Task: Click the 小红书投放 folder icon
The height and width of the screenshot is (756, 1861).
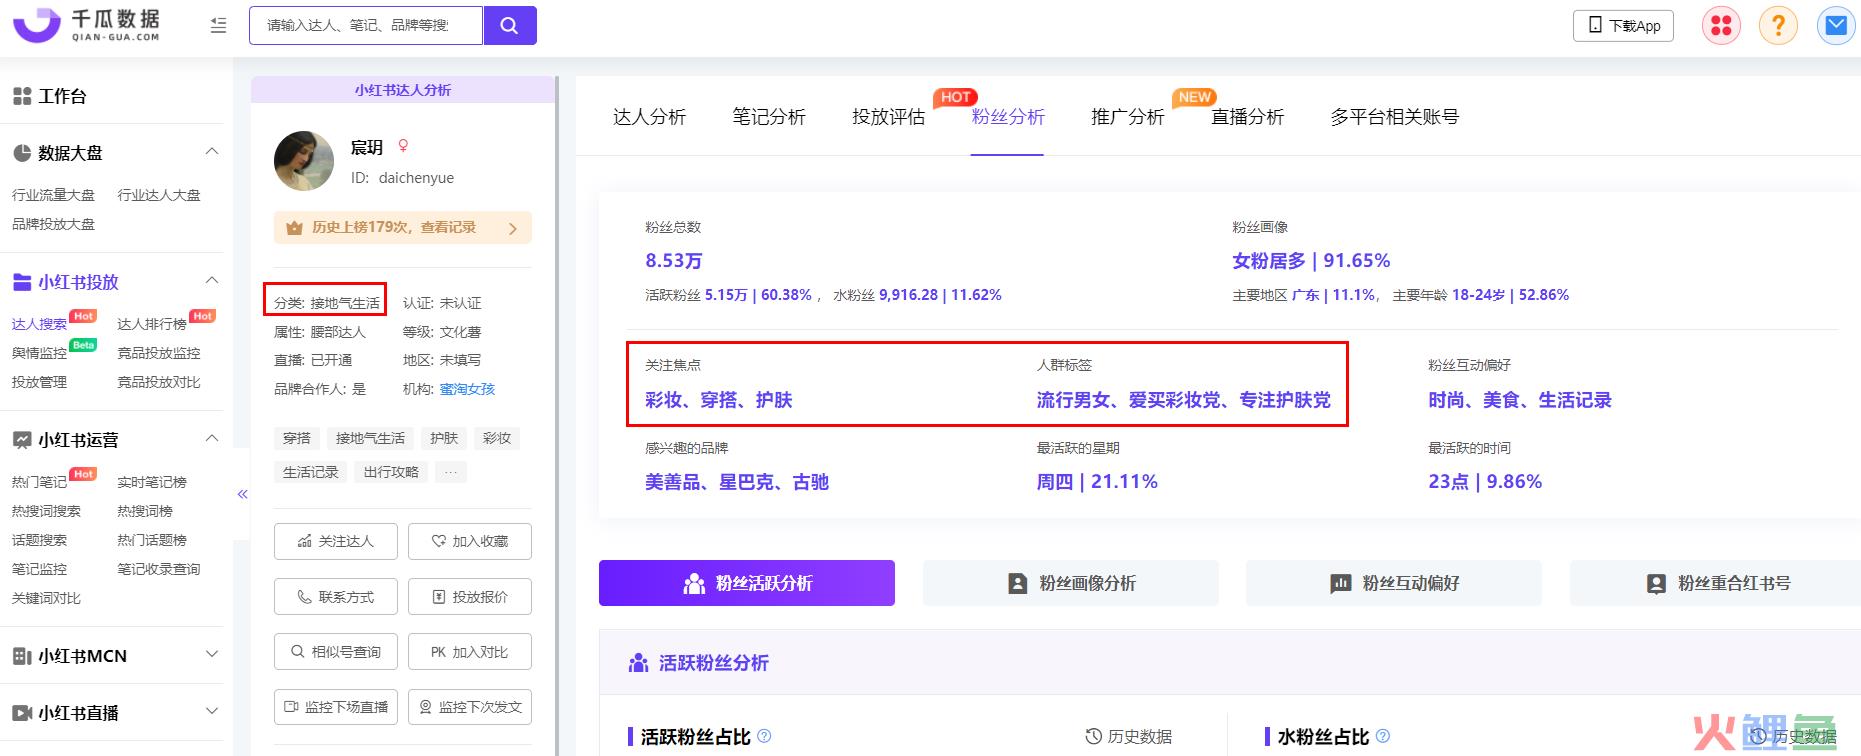Action: click(22, 282)
